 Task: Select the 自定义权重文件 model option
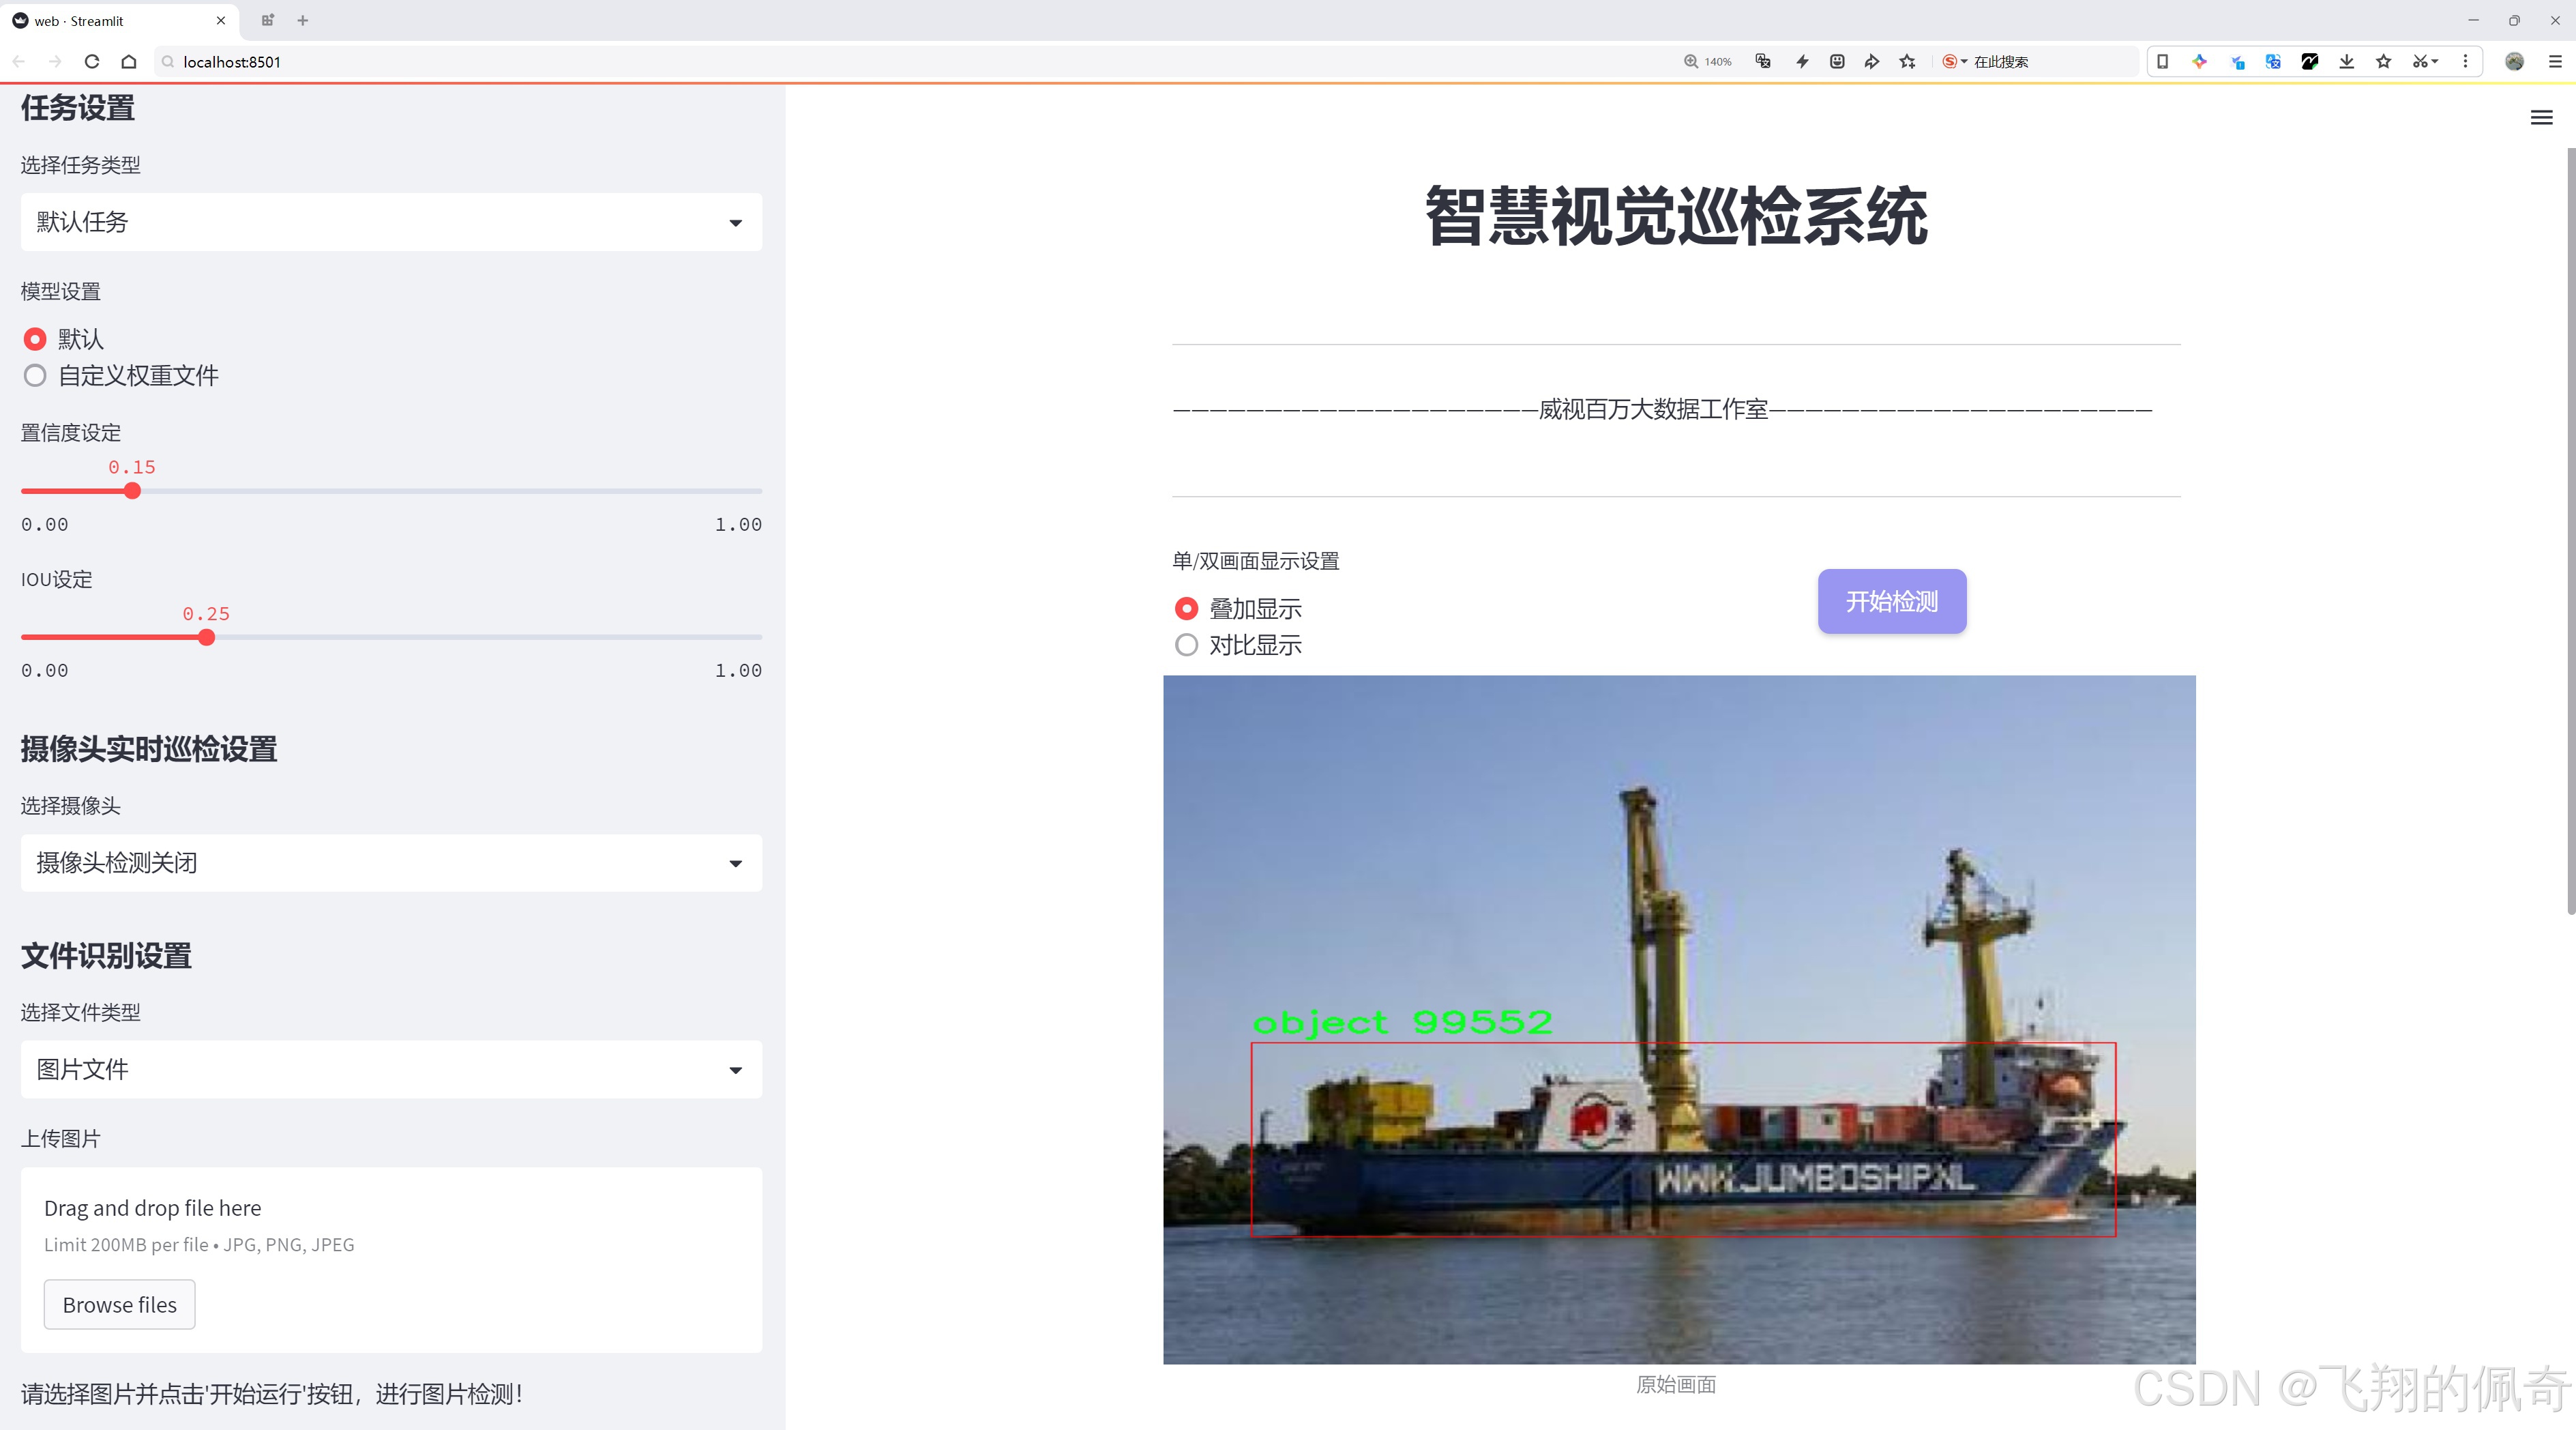(35, 375)
